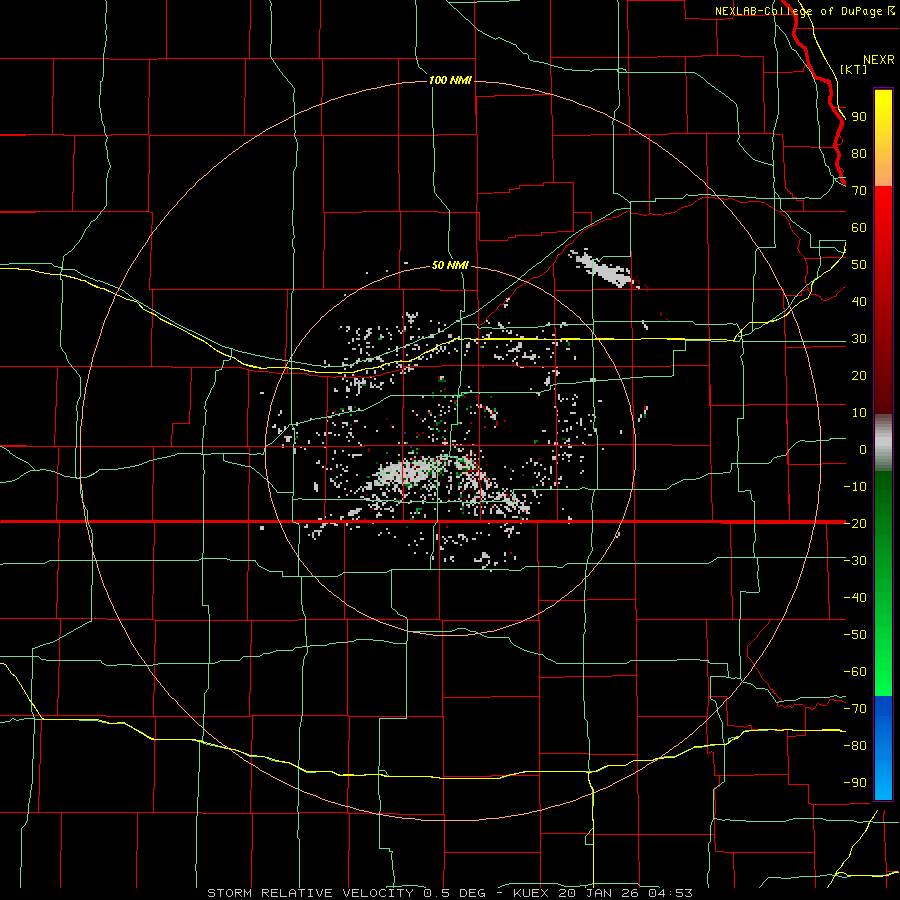Click the NEXR label above the scale

pyautogui.click(x=879, y=60)
